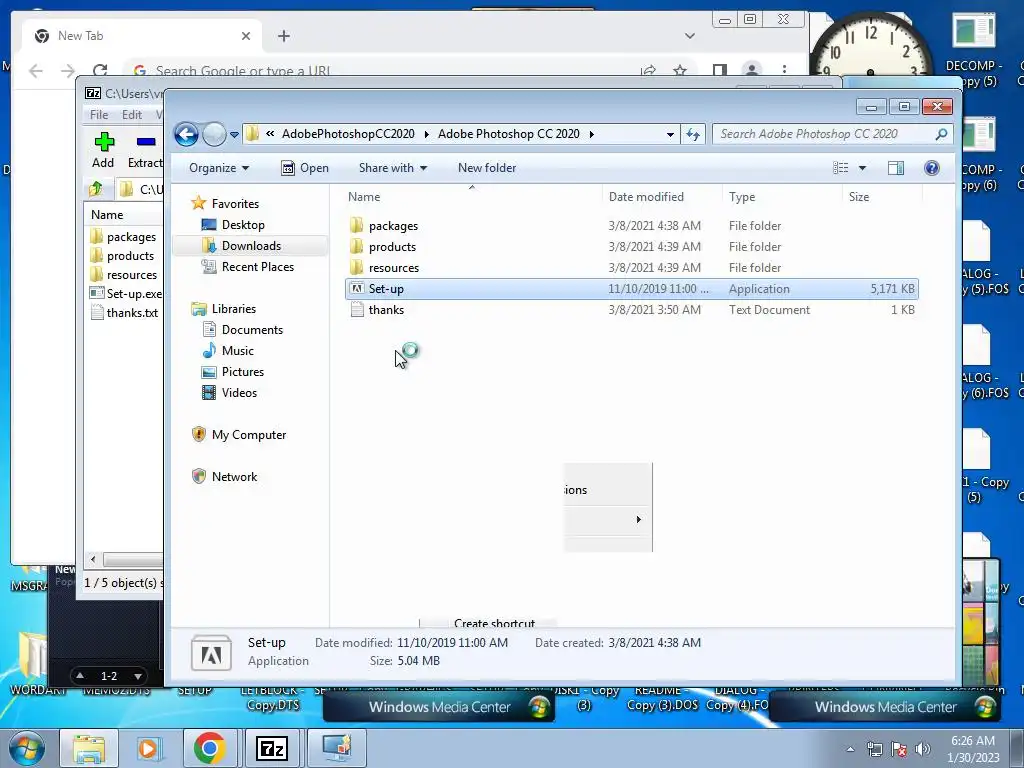Open Chrome three-dot menu
Image resolution: width=1024 pixels, height=768 pixels.
[784, 70]
